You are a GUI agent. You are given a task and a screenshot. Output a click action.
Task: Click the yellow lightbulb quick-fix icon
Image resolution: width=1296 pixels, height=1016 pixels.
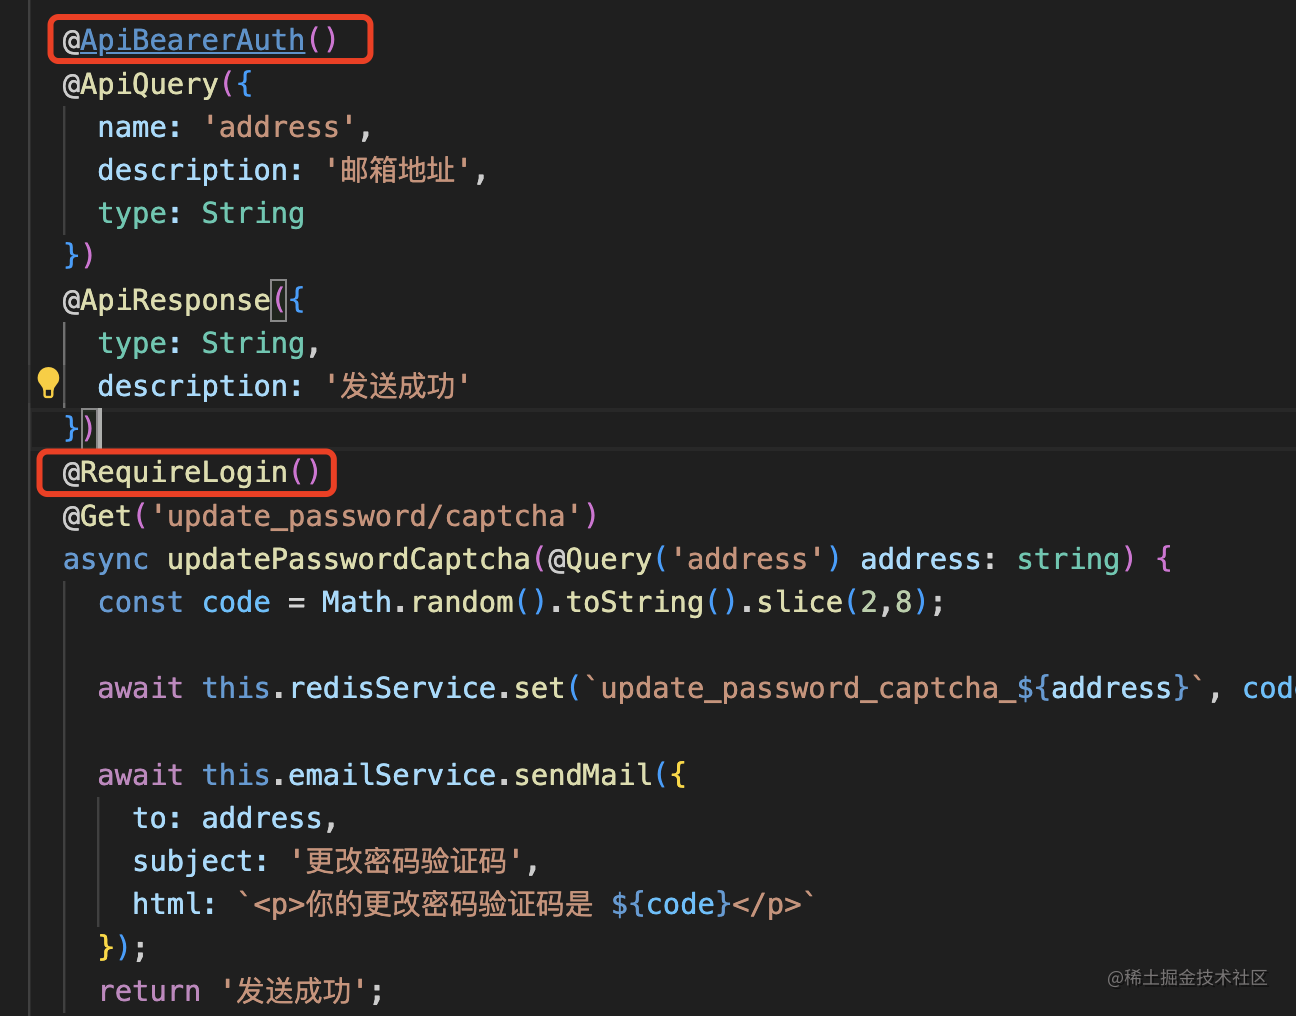(x=48, y=382)
